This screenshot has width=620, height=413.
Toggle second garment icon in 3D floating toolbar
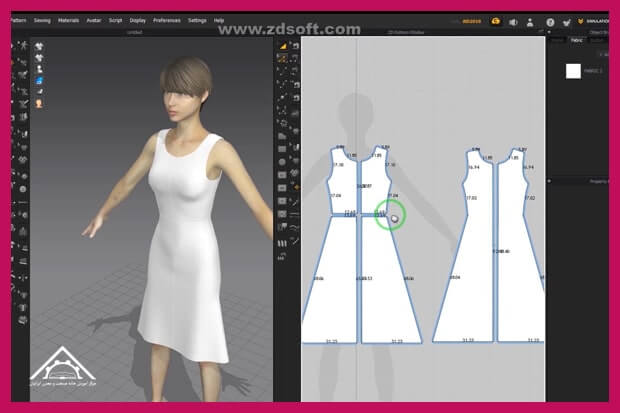point(38,57)
